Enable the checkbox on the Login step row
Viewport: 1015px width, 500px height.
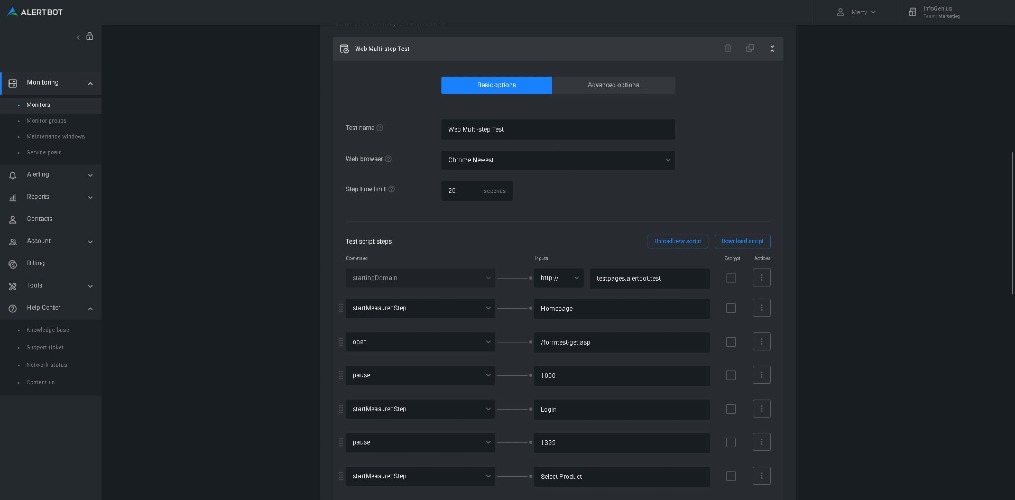tap(730, 409)
